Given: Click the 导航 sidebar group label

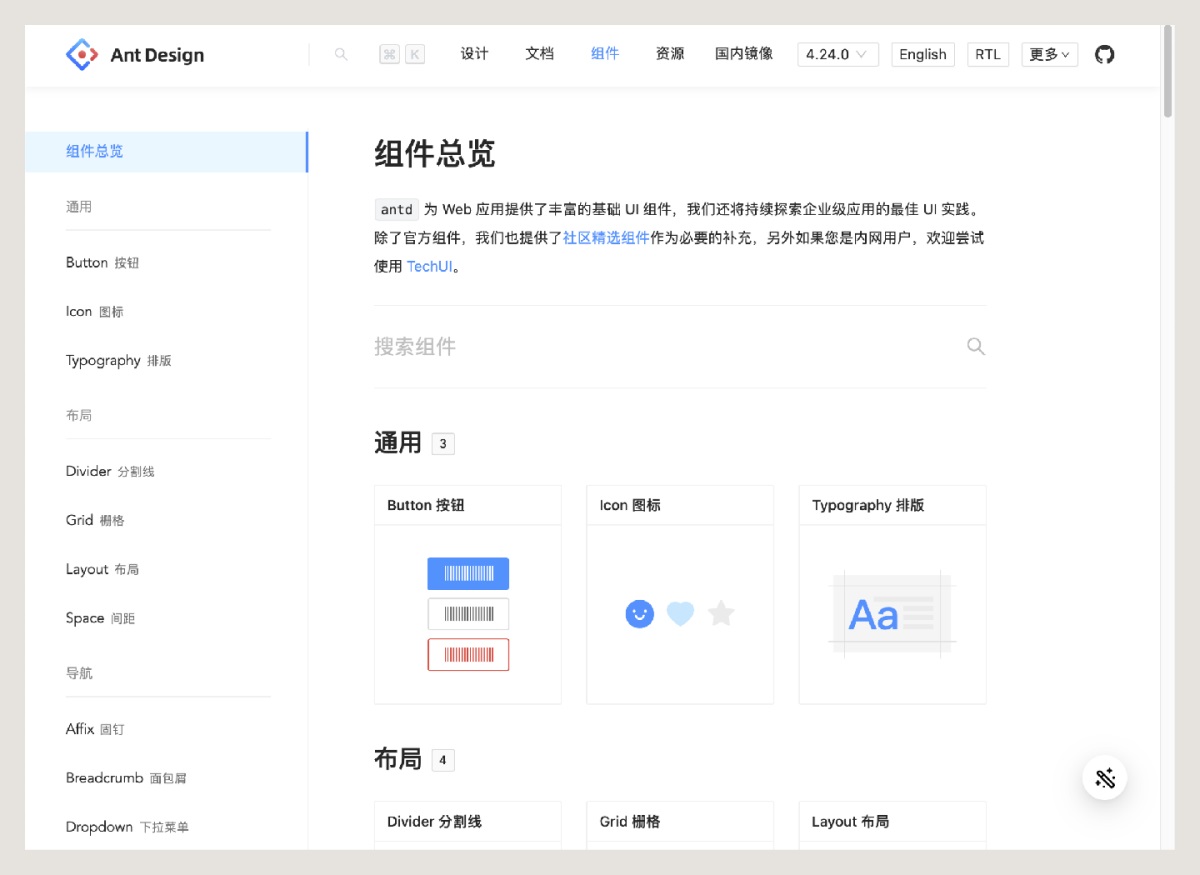Looking at the screenshot, I should pyautogui.click(x=79, y=673).
